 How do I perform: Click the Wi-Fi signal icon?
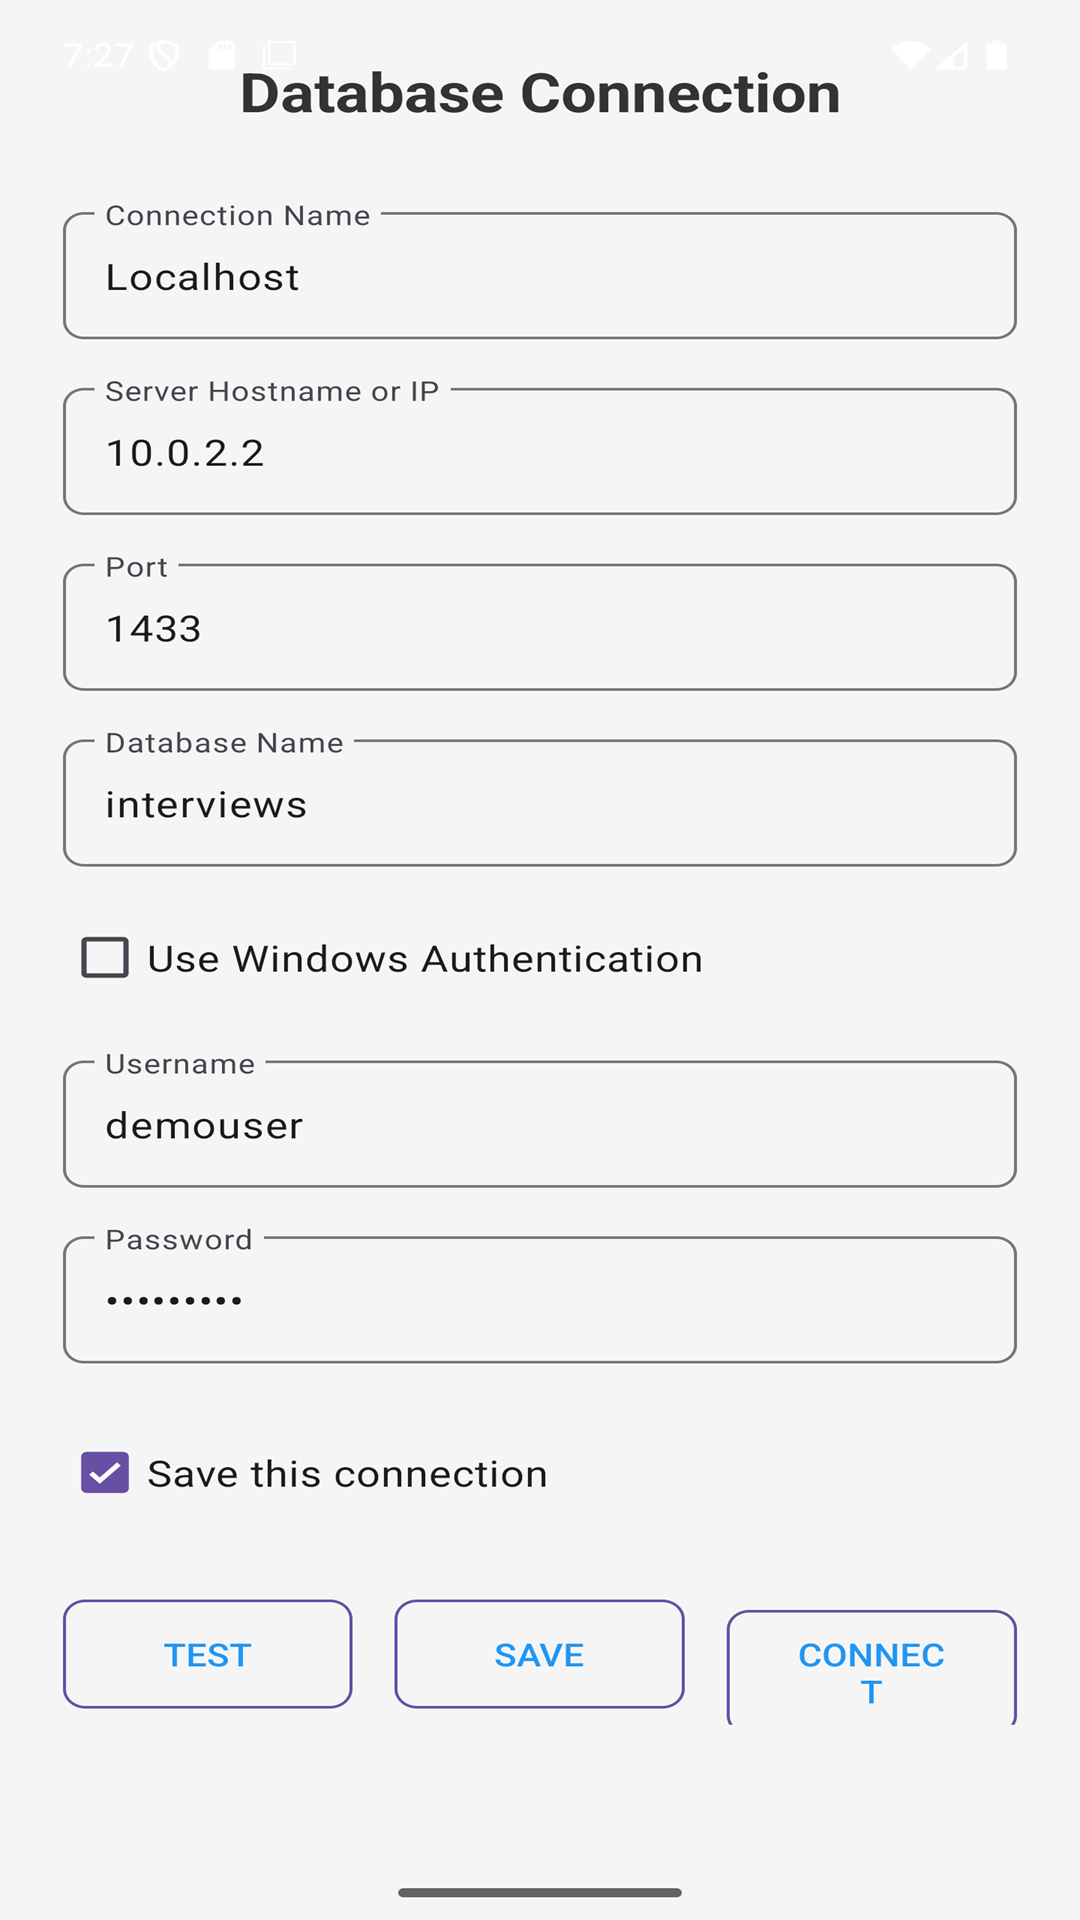(x=910, y=55)
